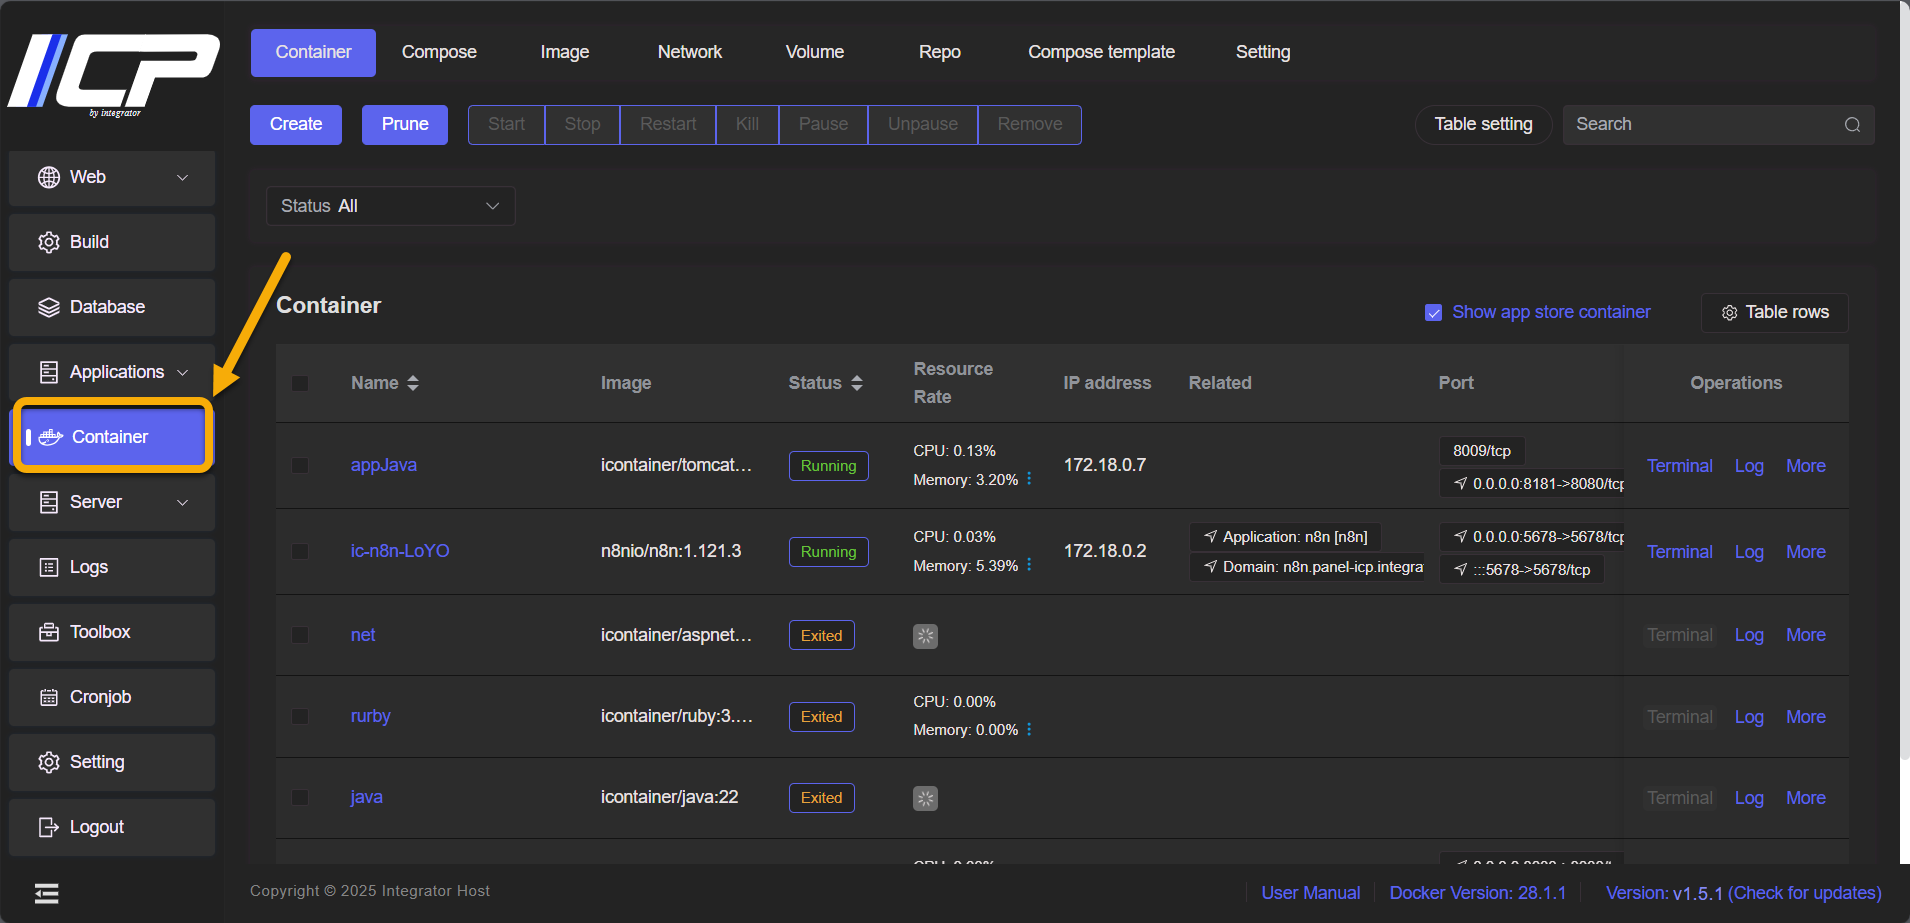
Task: Expand the Server sidebar chevron
Action: [182, 502]
